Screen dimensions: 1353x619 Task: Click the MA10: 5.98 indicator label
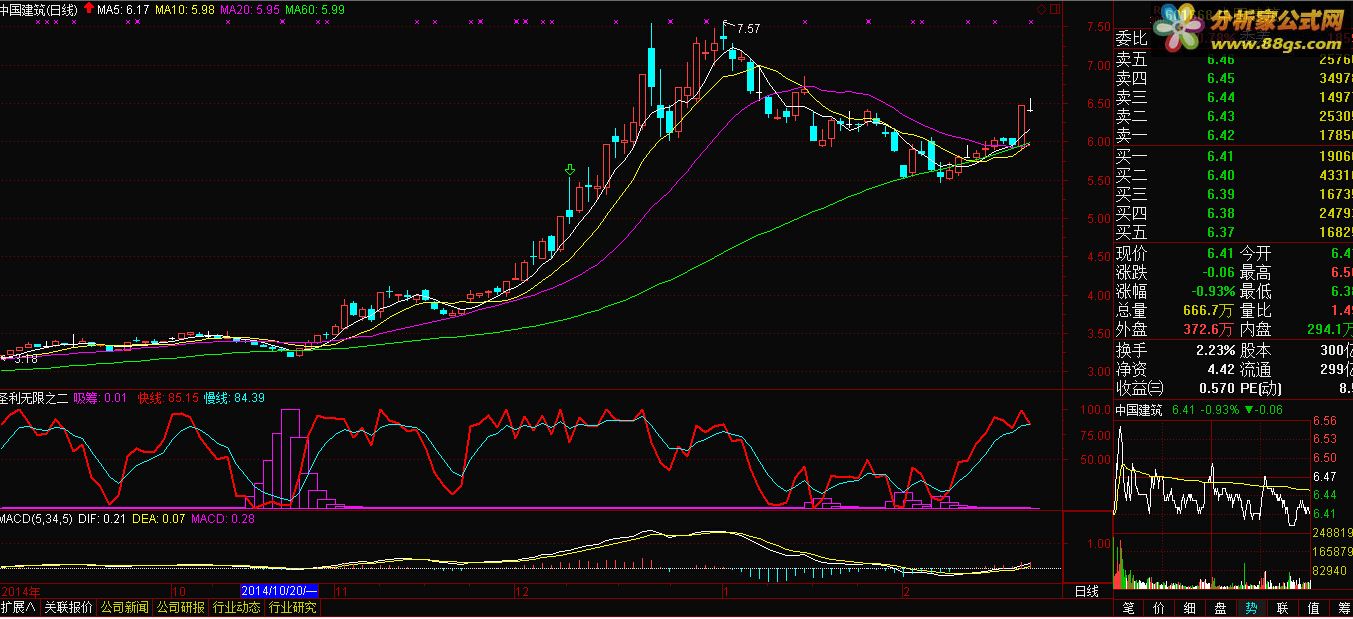click(x=185, y=9)
